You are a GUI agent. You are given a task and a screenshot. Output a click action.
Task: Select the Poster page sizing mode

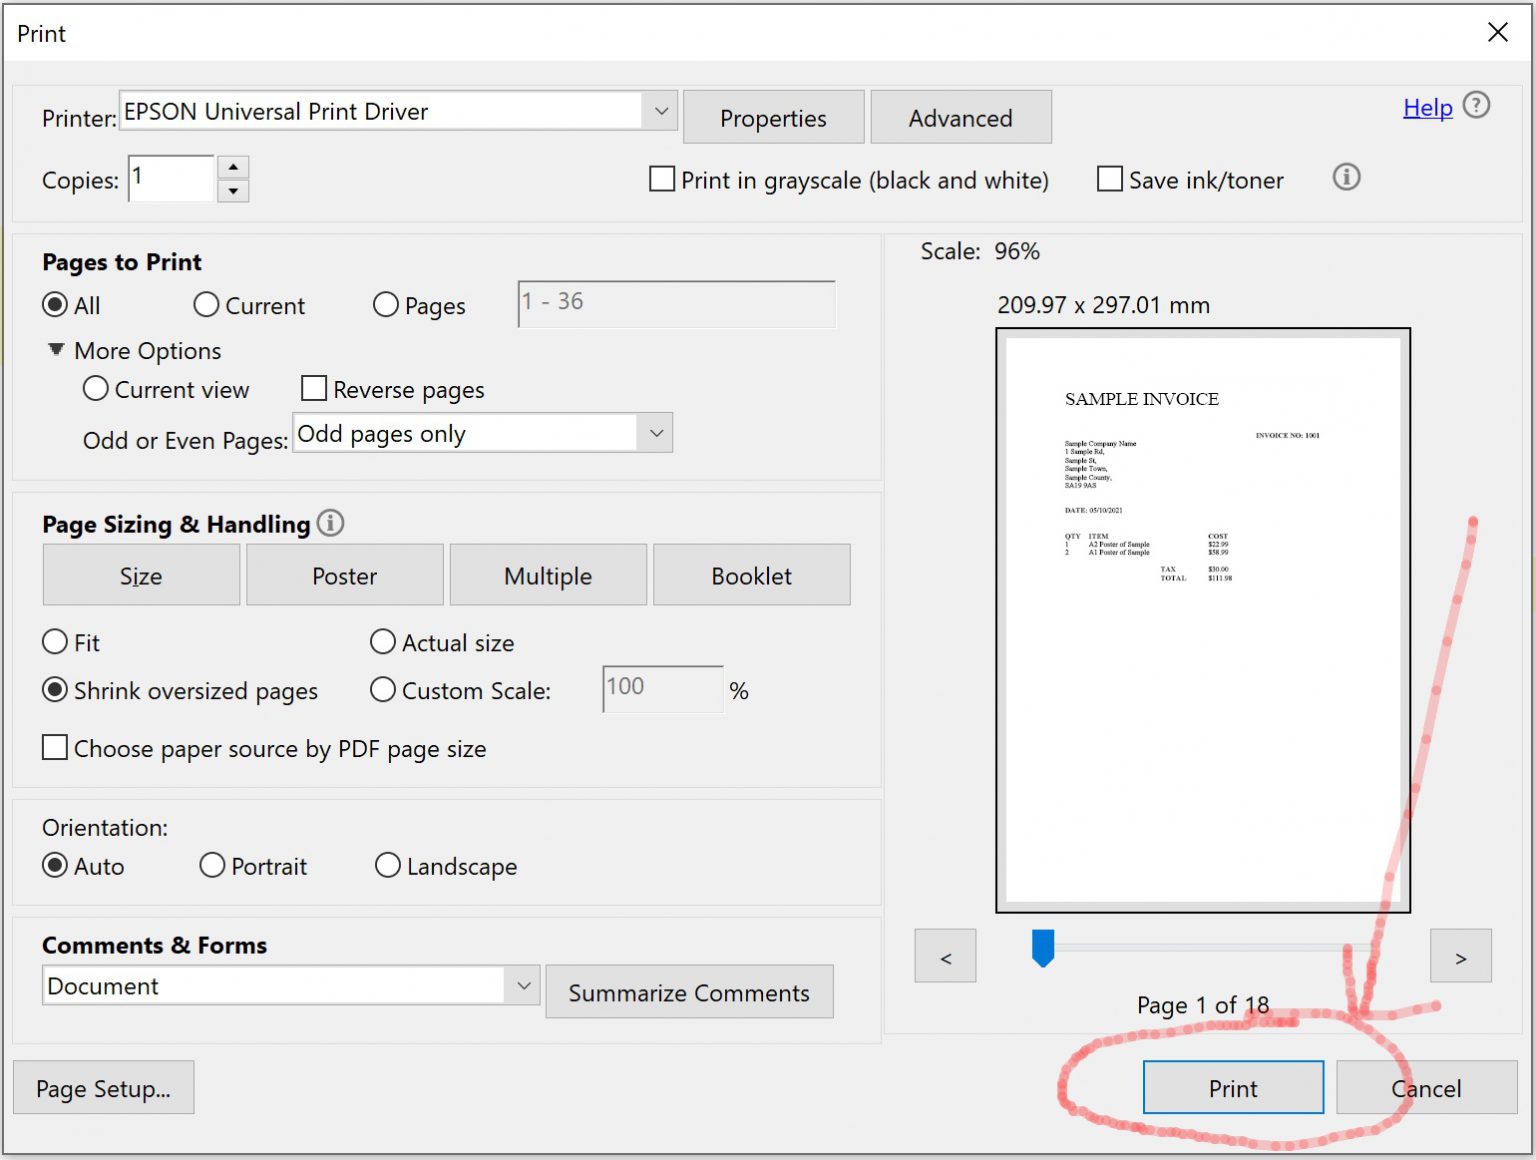[x=344, y=575]
